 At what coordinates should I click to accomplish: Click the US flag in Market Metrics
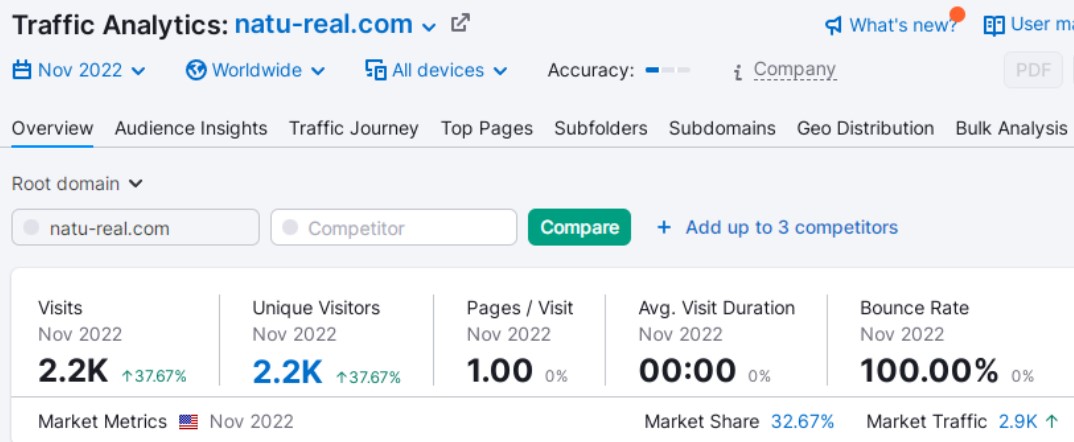click(x=188, y=421)
